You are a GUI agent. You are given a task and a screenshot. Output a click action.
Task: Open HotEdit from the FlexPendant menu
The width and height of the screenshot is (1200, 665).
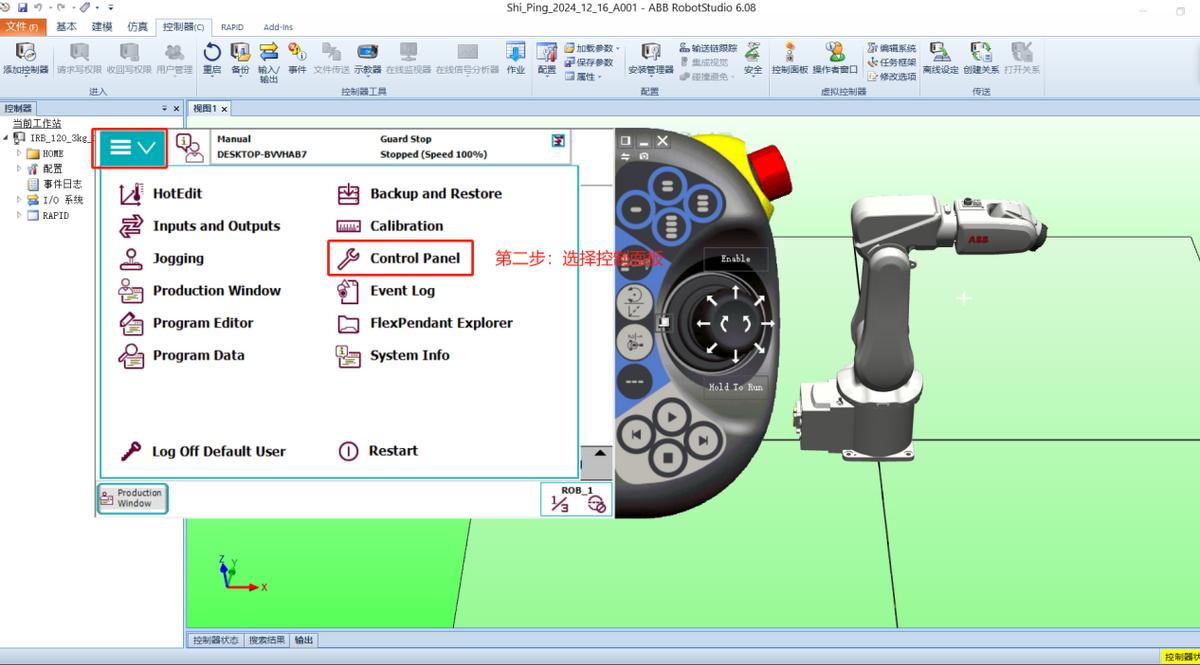(176, 194)
